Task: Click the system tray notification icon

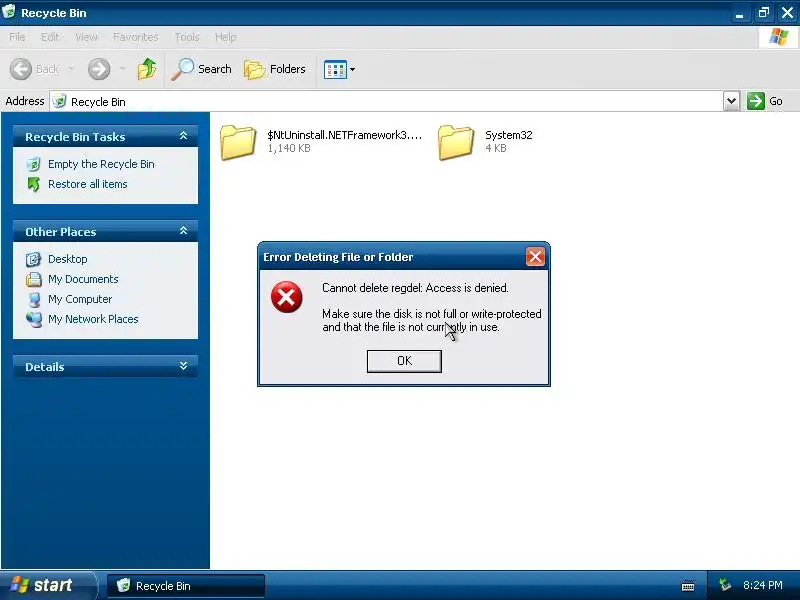Action: pyautogui.click(x=725, y=585)
